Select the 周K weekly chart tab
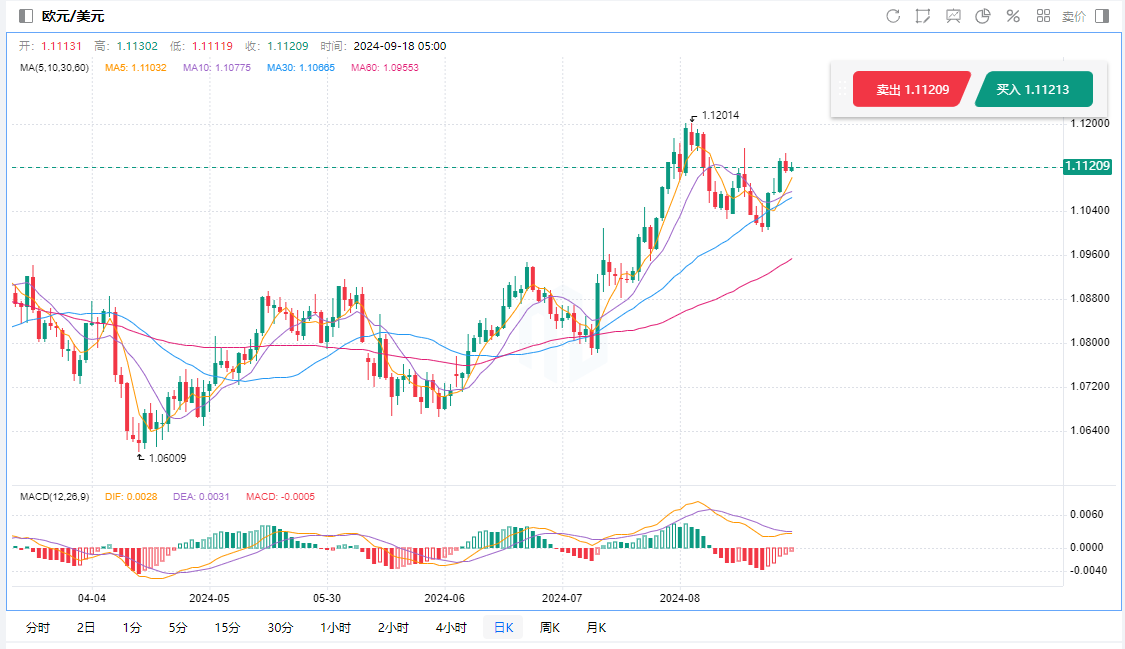1125x649 pixels. [549, 628]
